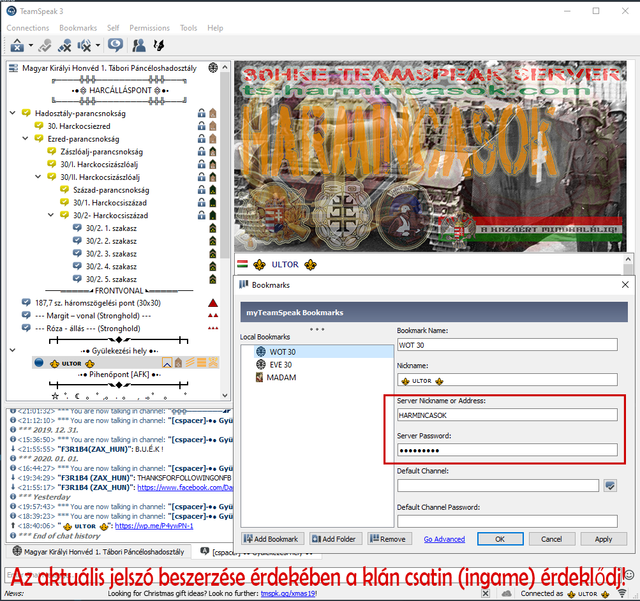The width and height of the screenshot is (640, 601).
Task: Click Go Advanced link
Action: tap(444, 539)
